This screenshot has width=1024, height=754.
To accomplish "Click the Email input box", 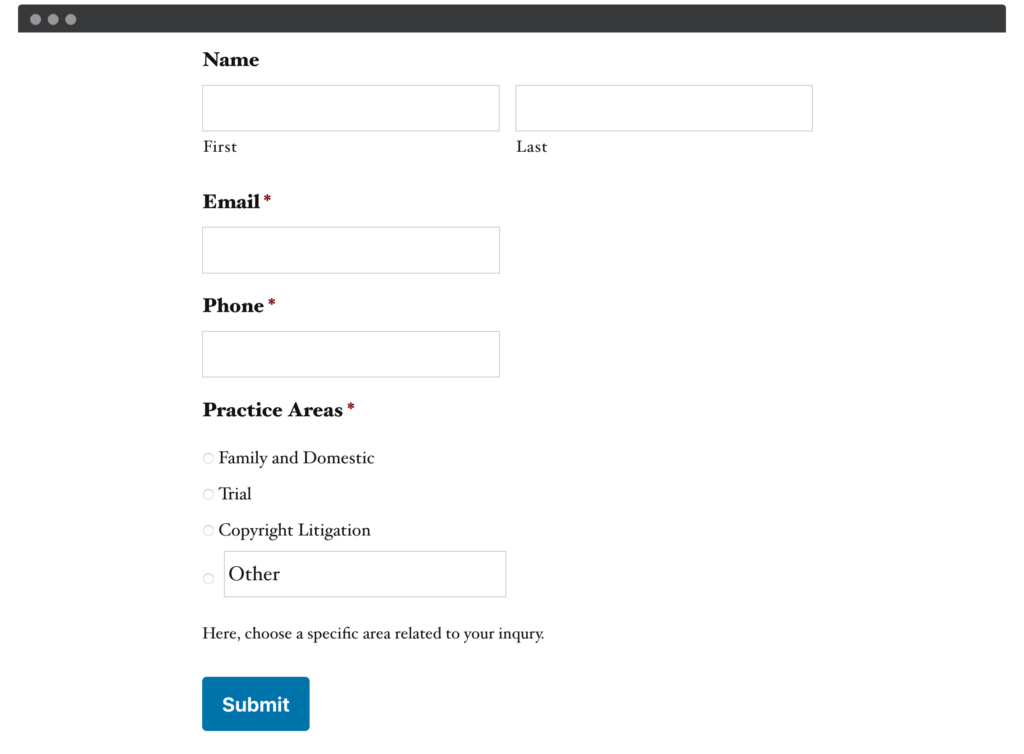I will click(350, 250).
